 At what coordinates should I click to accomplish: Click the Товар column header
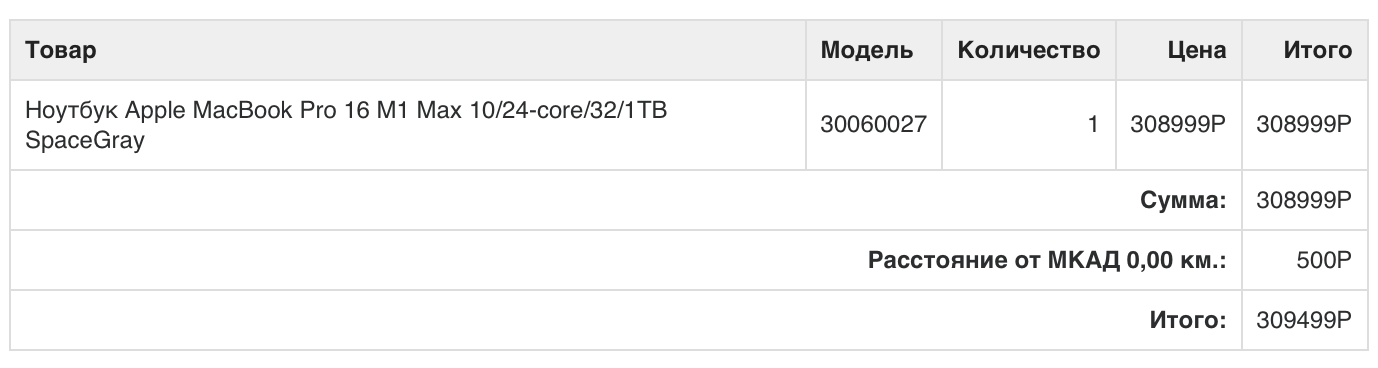60,51
